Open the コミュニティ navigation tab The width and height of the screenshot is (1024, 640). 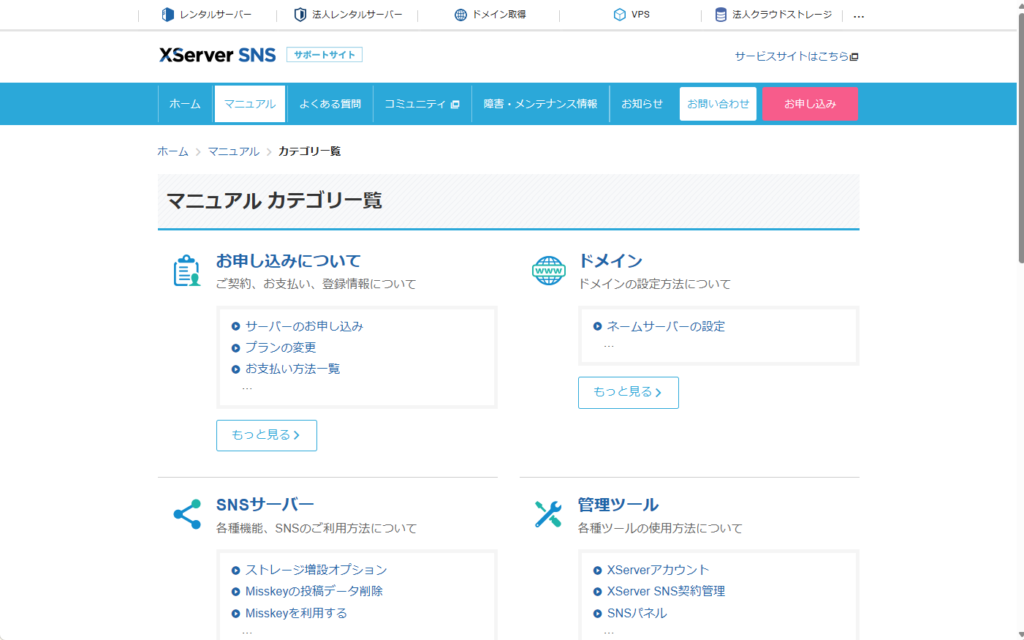422,104
